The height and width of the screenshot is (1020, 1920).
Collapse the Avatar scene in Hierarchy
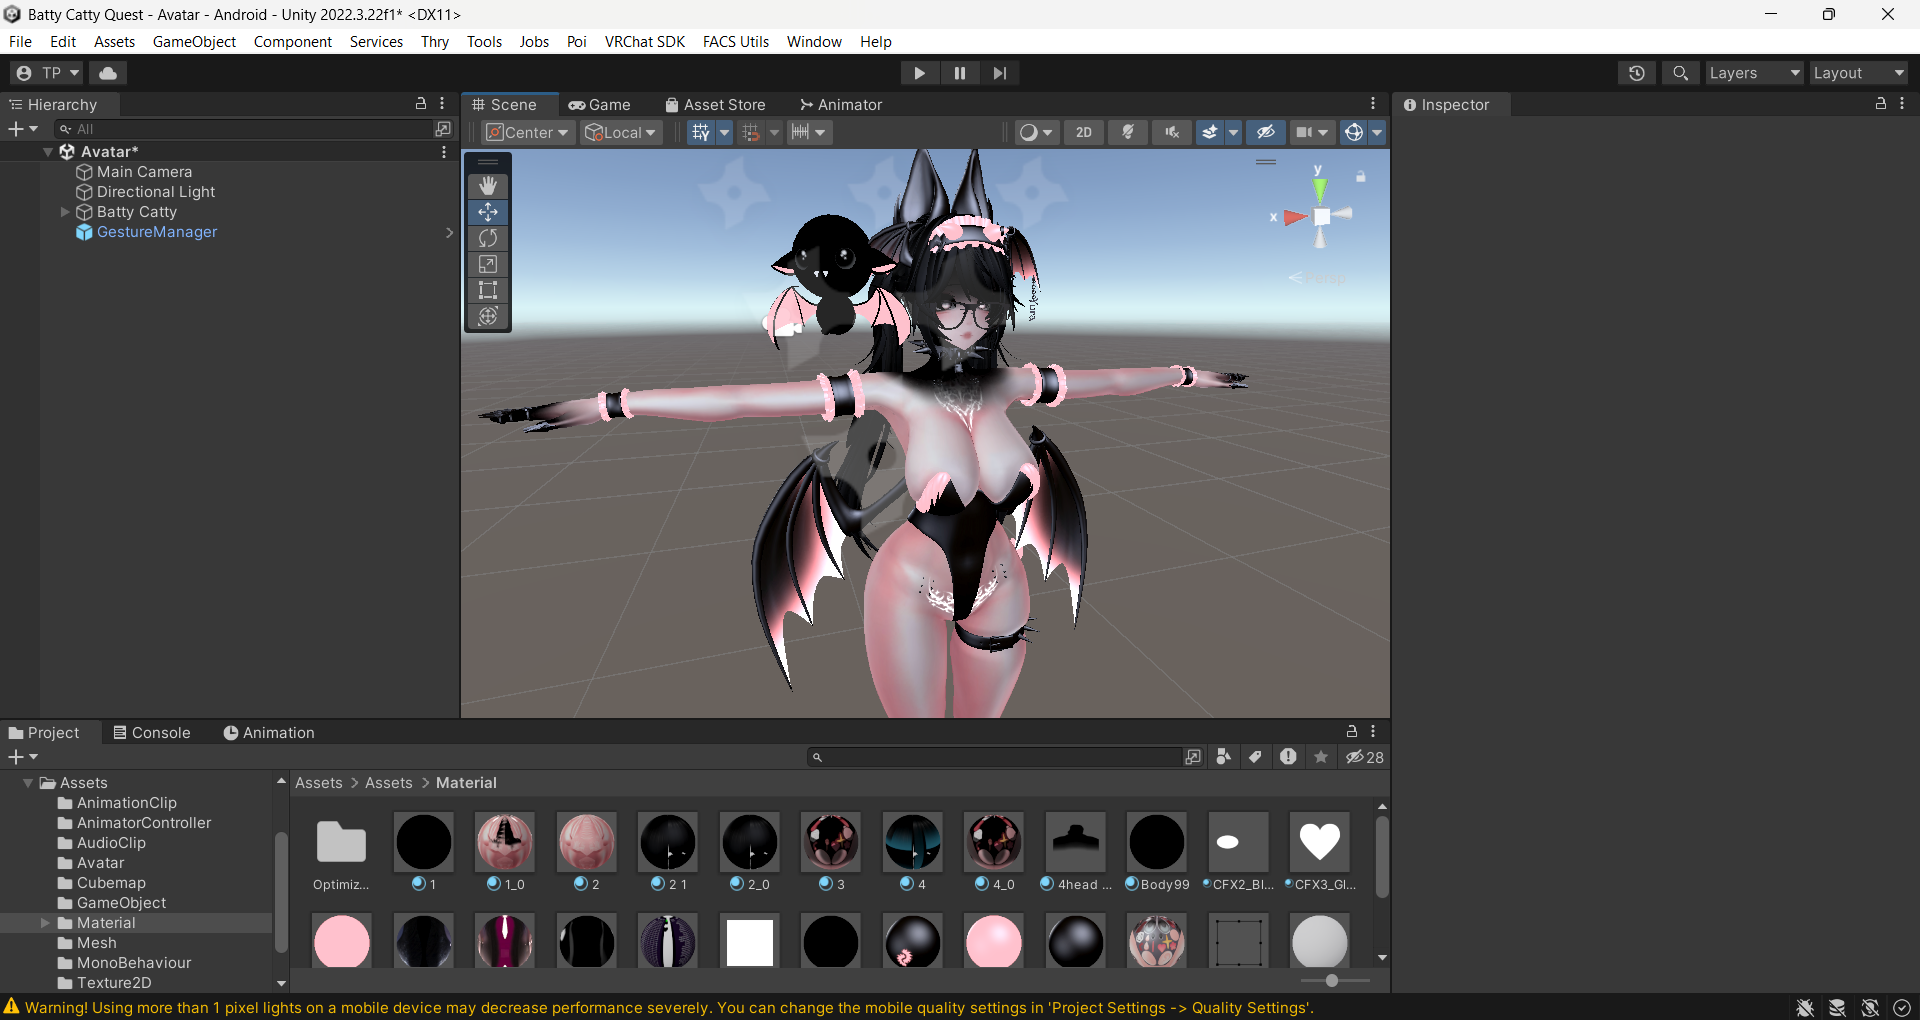point(48,152)
